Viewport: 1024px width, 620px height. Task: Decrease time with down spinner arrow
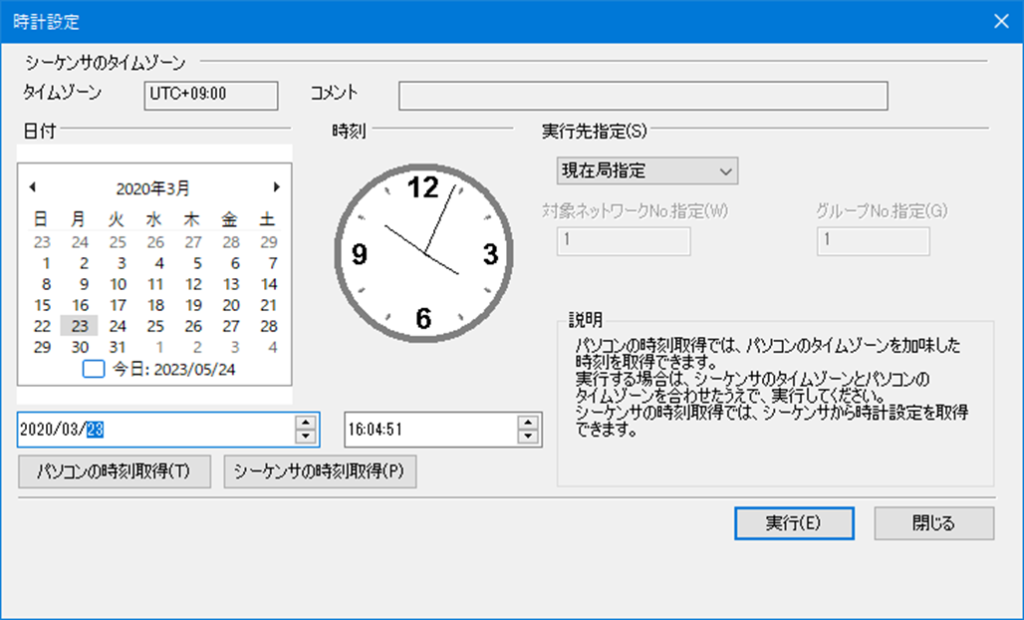[527, 437]
